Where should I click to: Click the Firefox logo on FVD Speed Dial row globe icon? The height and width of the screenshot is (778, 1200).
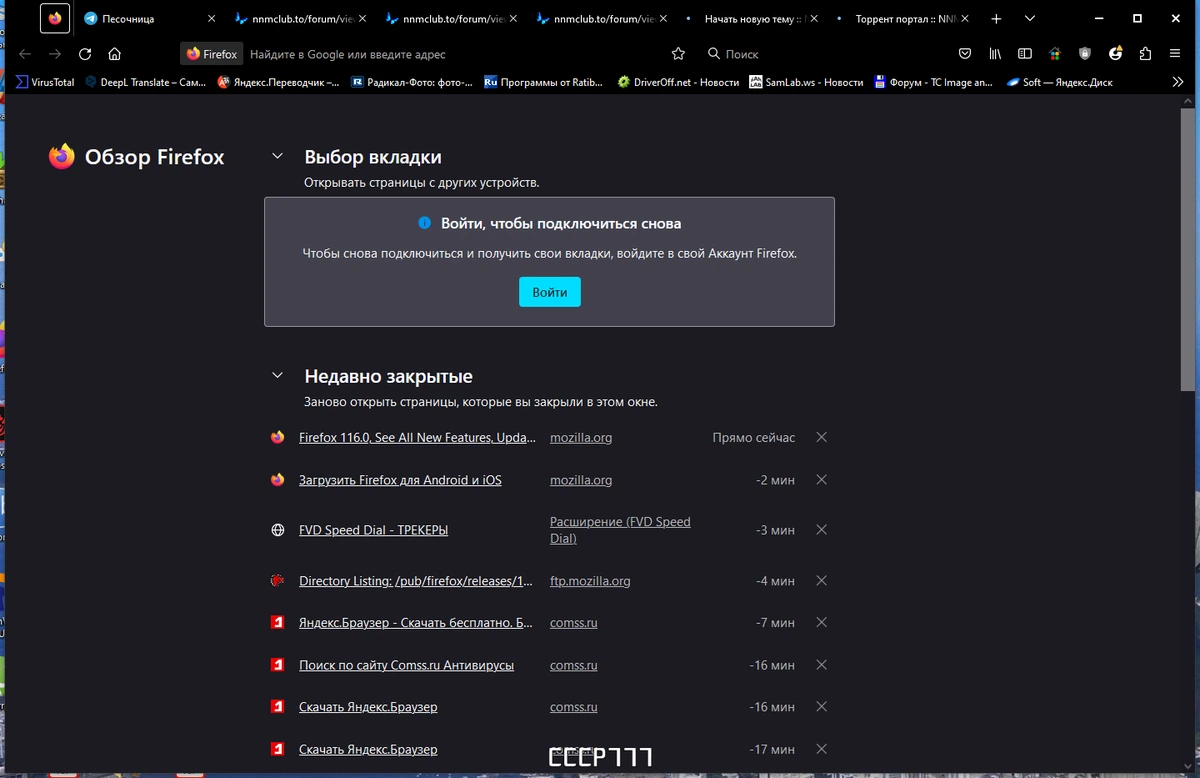point(278,530)
